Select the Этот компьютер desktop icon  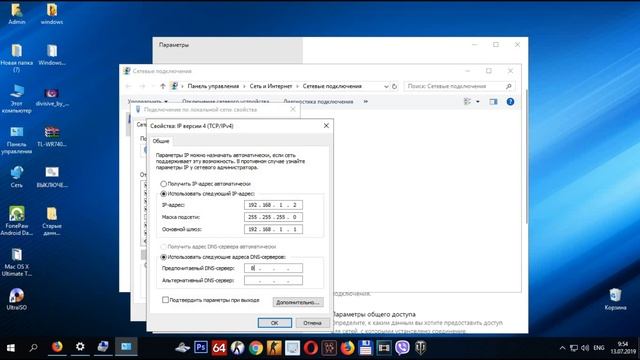(x=17, y=98)
